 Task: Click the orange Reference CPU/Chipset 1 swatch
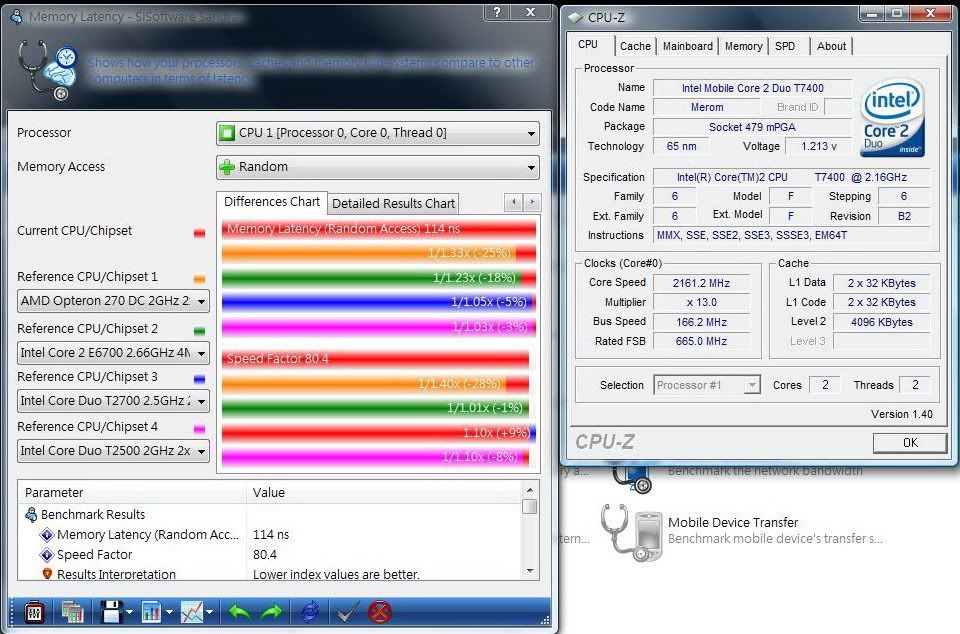[x=200, y=279]
